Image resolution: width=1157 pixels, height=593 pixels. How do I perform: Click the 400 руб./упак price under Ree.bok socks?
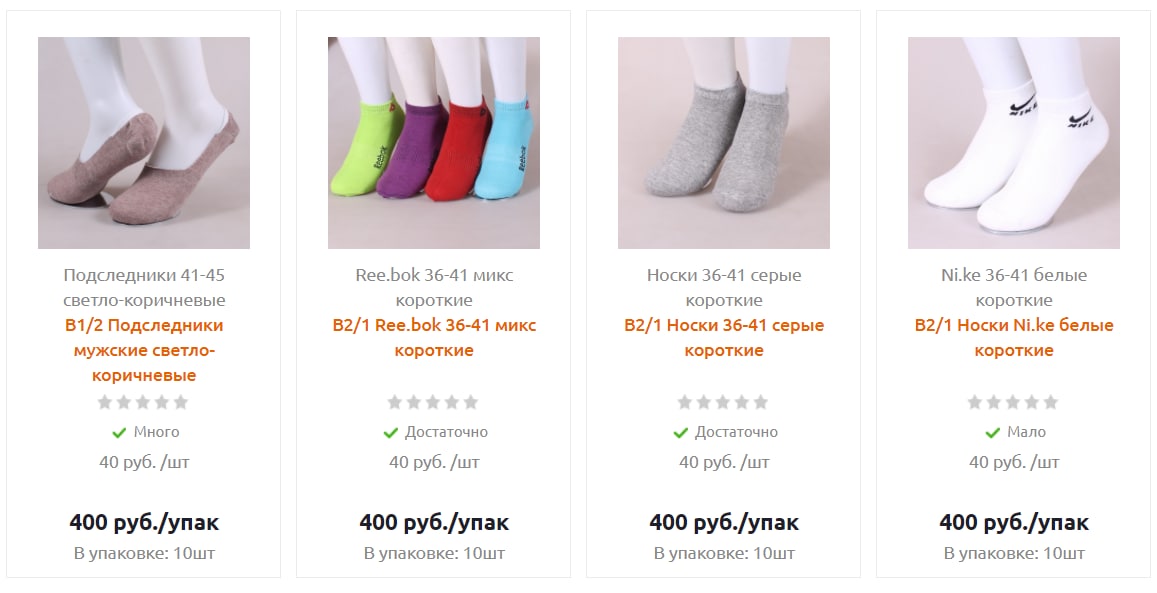tap(434, 523)
